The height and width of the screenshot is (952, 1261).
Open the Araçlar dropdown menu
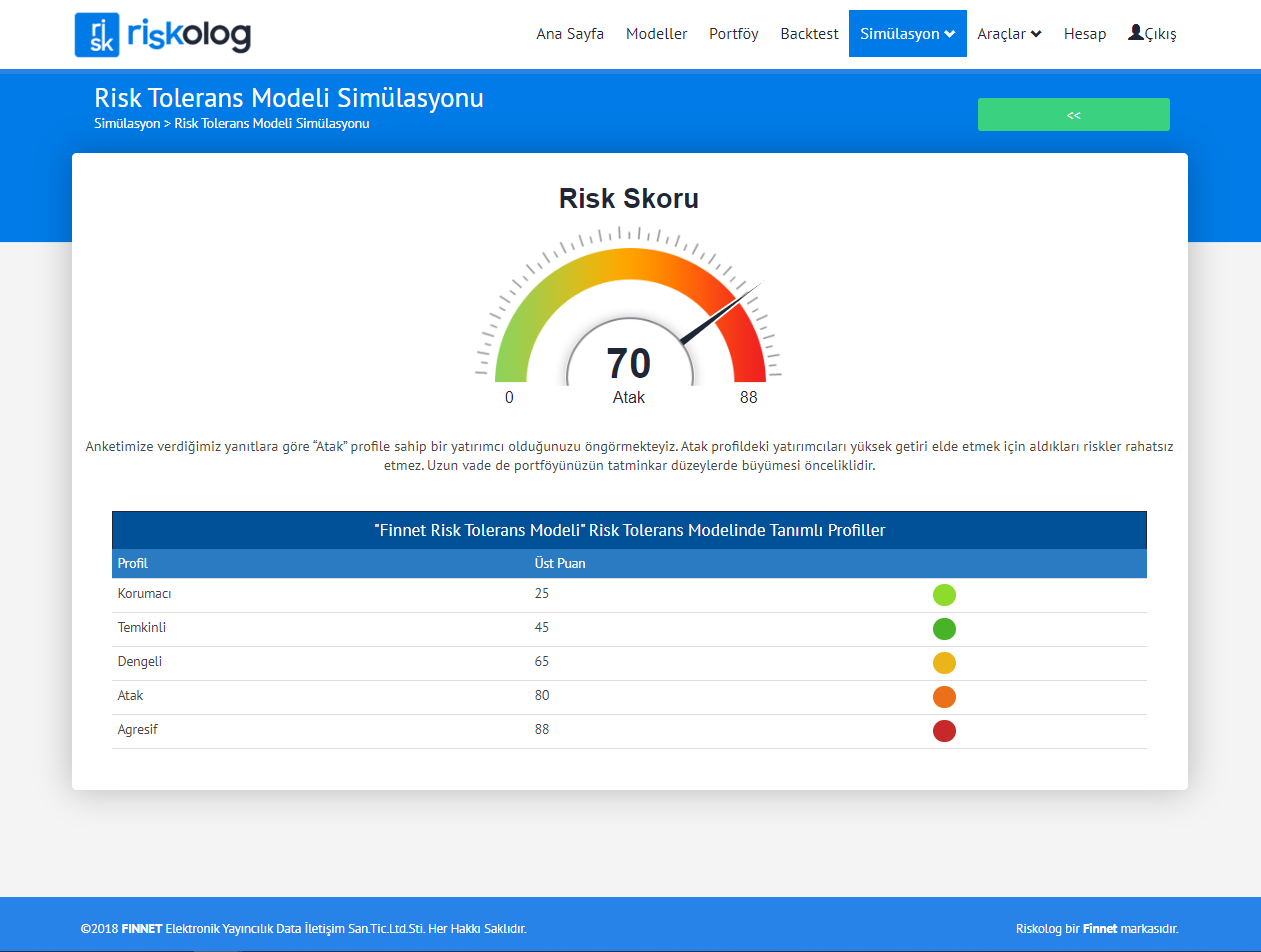1009,34
